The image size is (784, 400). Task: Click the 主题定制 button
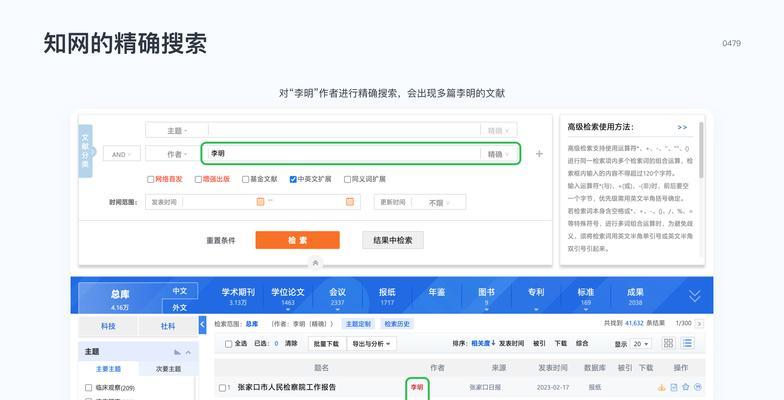point(358,324)
